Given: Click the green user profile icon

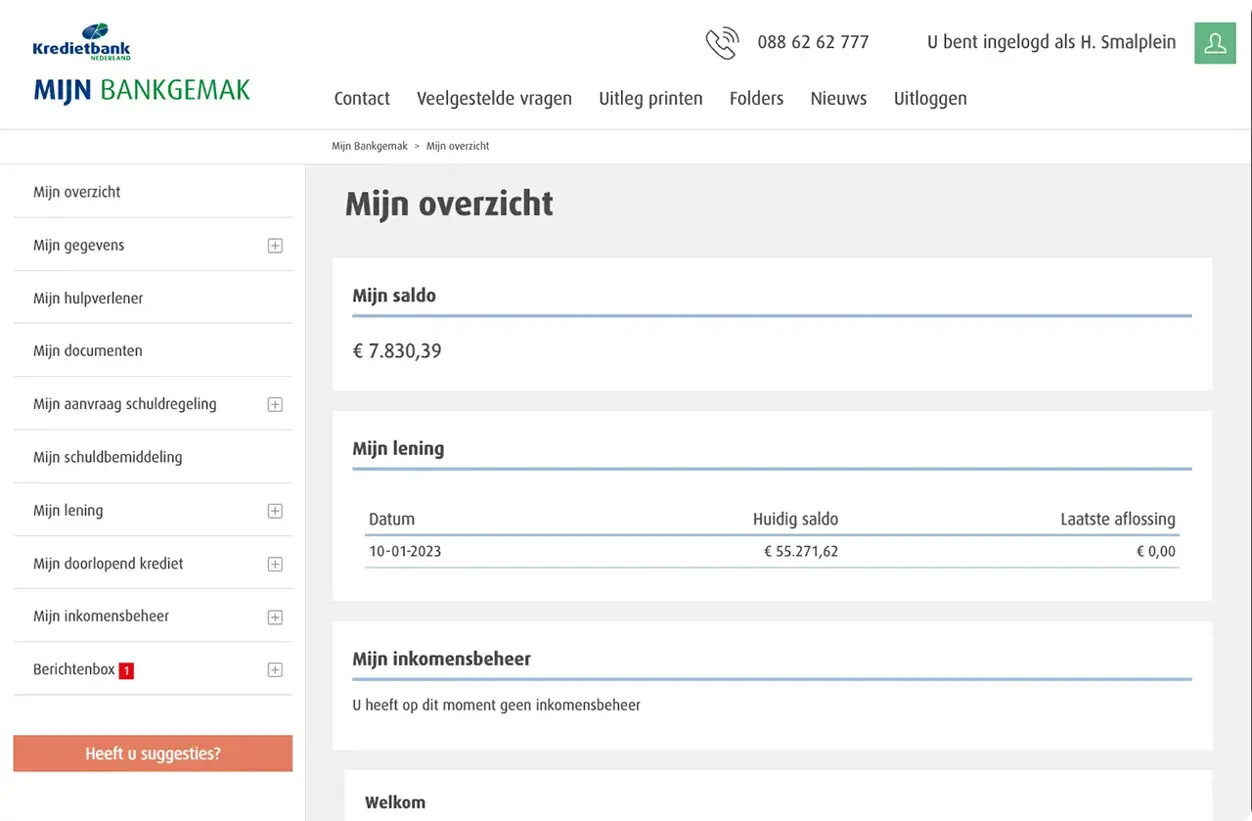Looking at the screenshot, I should [1215, 43].
